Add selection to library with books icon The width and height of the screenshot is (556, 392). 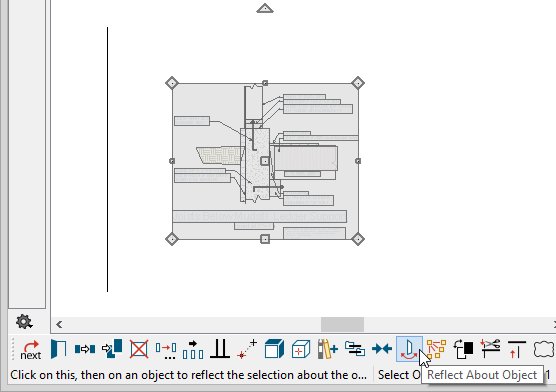click(328, 349)
